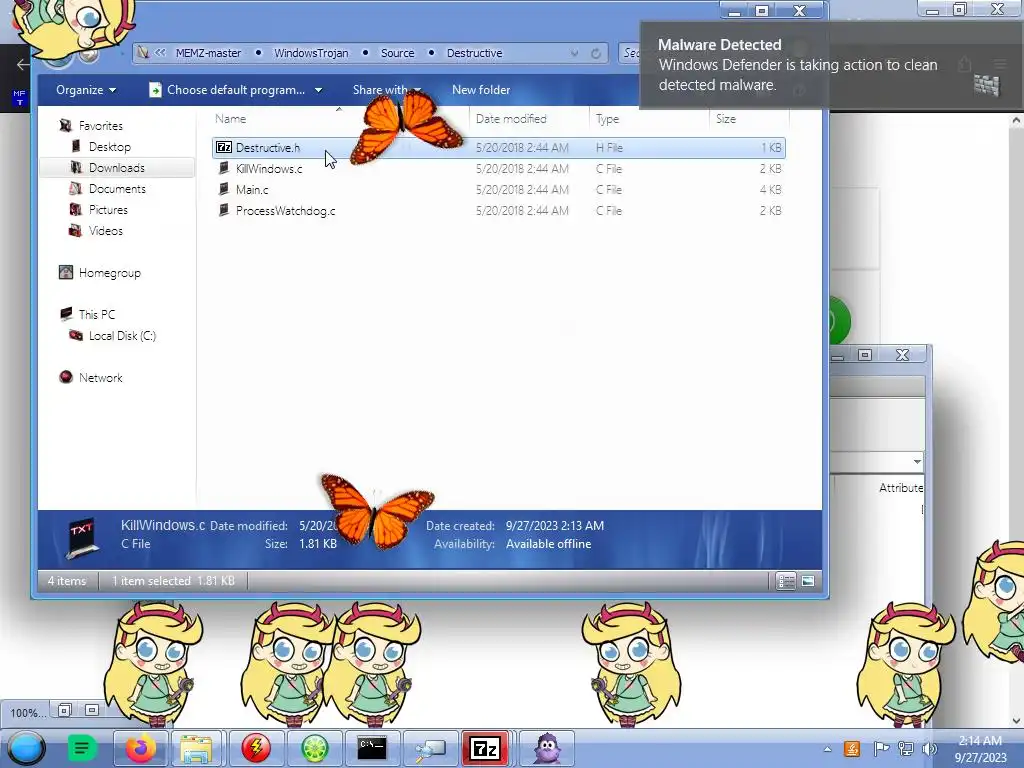Select This PC in navigation pane
This screenshot has height=768, width=1024.
pos(97,315)
